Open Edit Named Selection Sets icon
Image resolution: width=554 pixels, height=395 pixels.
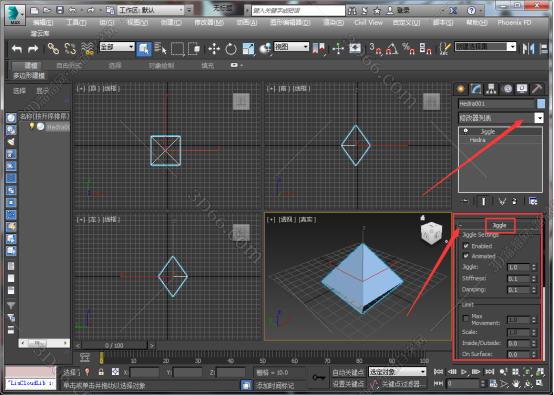pos(445,49)
